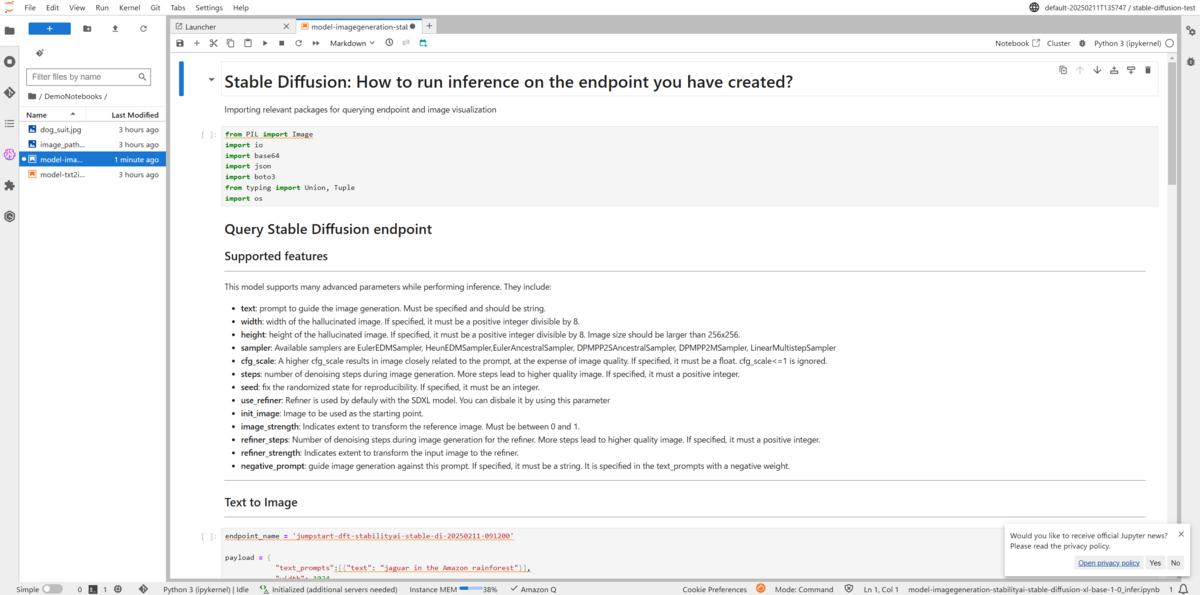Insert a cell below via cell toolbar
Viewport: 1200px width, 595px height.
click(x=1131, y=70)
